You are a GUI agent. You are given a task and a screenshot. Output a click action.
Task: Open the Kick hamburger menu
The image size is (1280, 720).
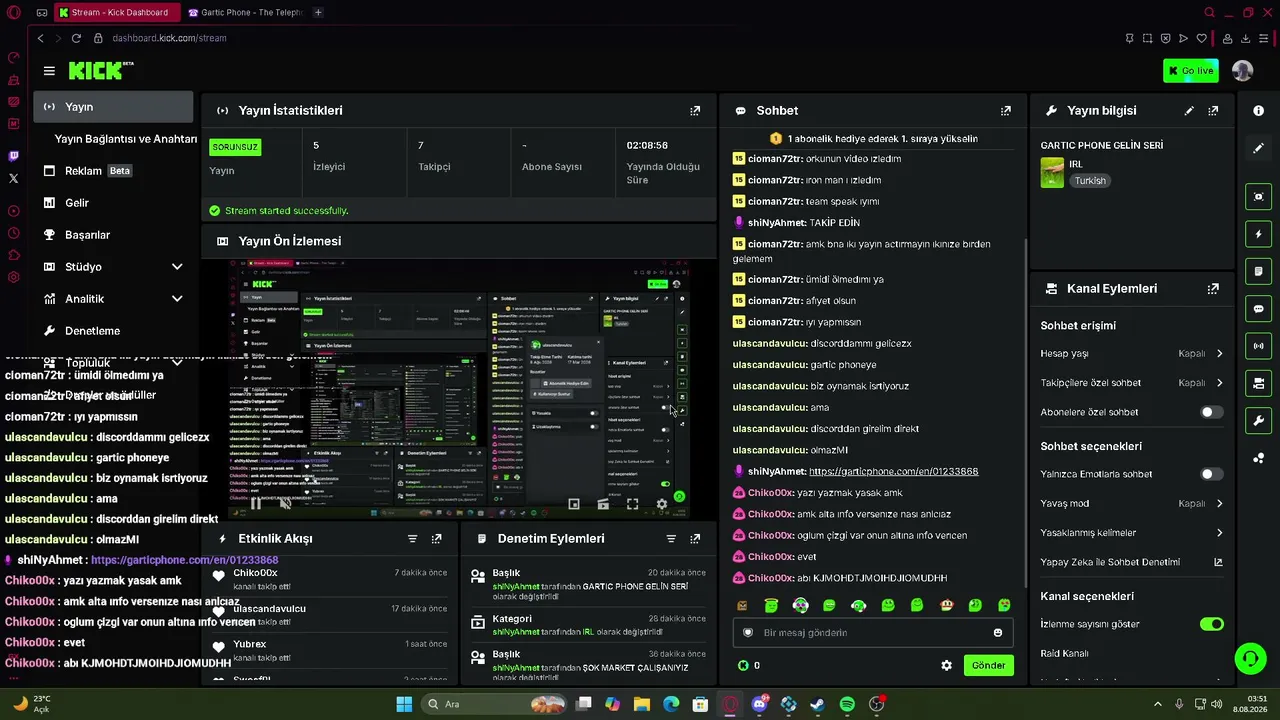coord(49,71)
